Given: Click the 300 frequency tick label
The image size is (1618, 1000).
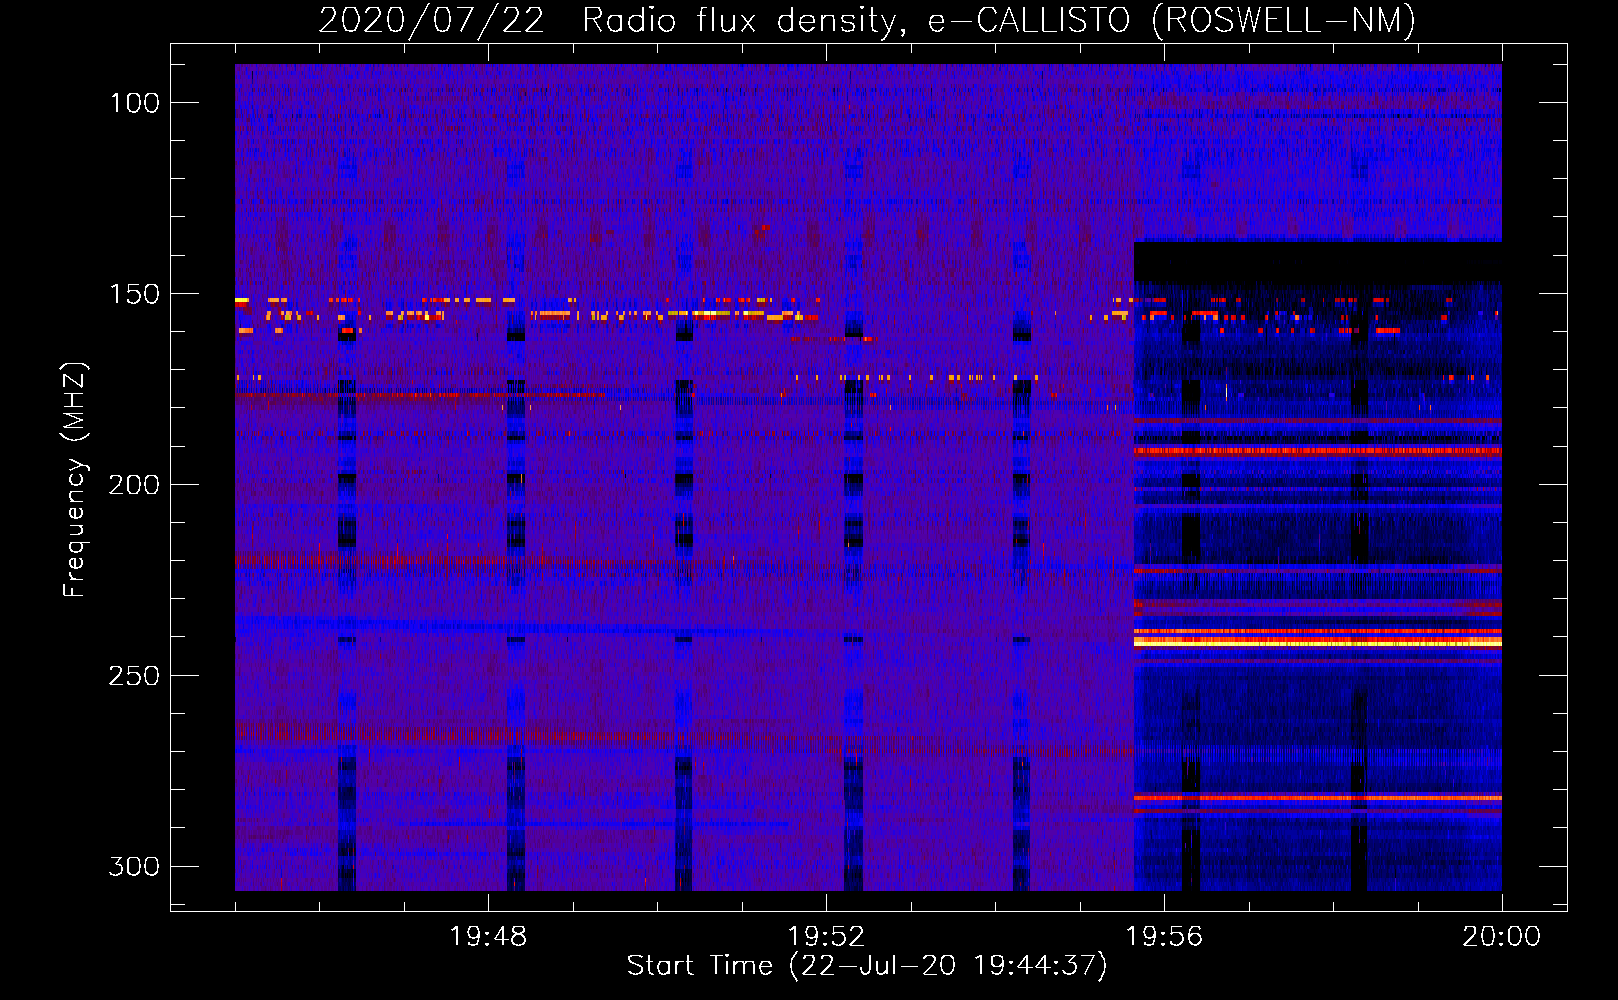Looking at the screenshot, I should 135,866.
